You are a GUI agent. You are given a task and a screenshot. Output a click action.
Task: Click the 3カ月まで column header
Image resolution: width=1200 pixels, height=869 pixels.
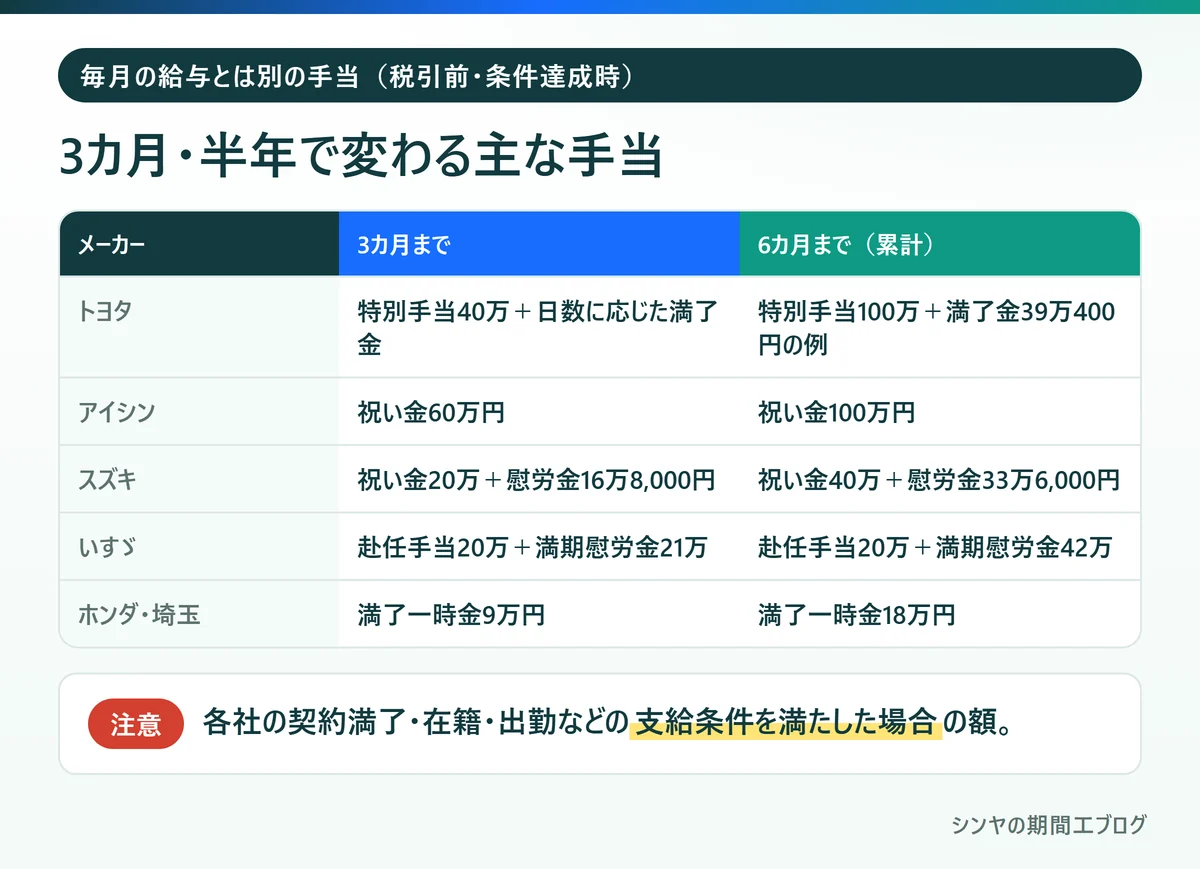(x=539, y=244)
